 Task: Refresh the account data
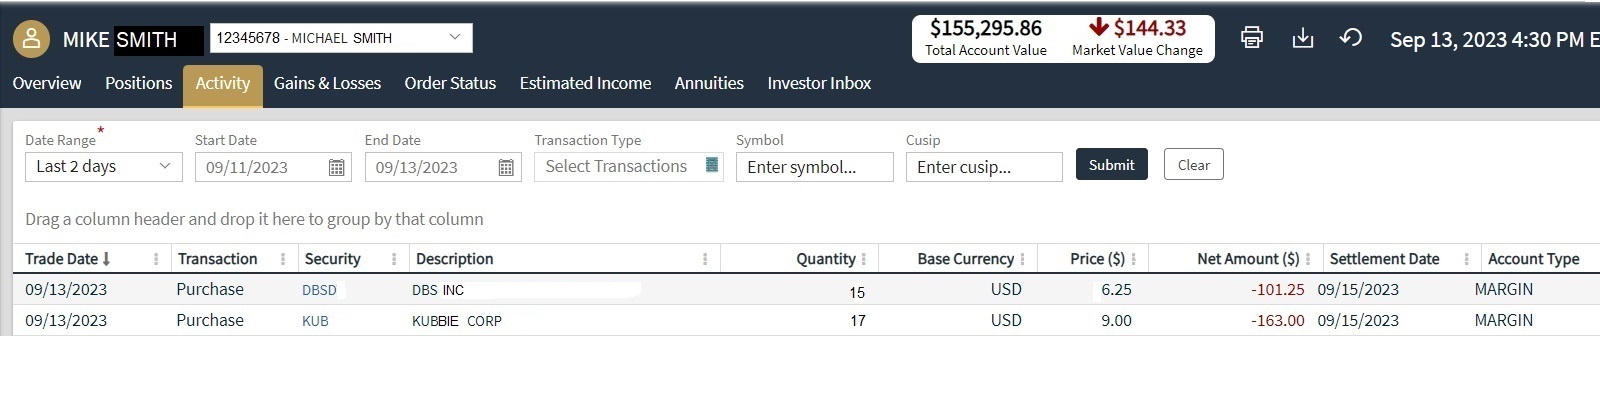[1351, 38]
